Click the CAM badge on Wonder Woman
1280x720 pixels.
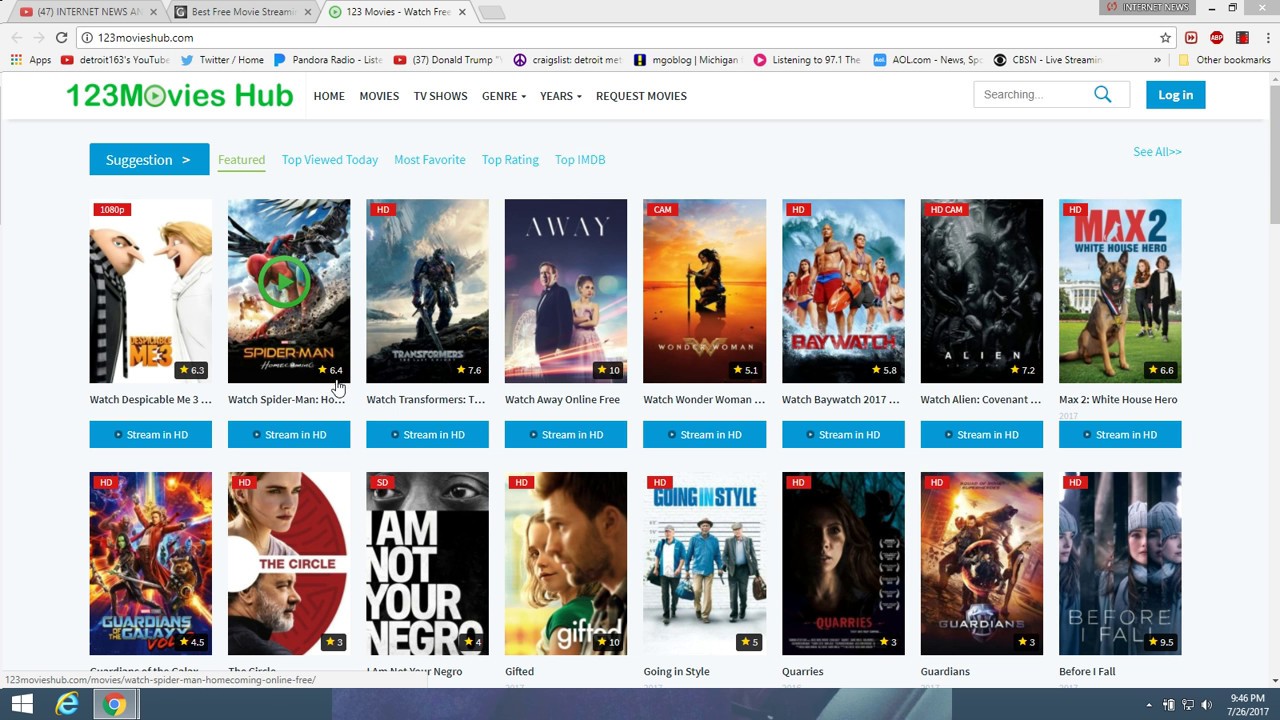coord(662,209)
